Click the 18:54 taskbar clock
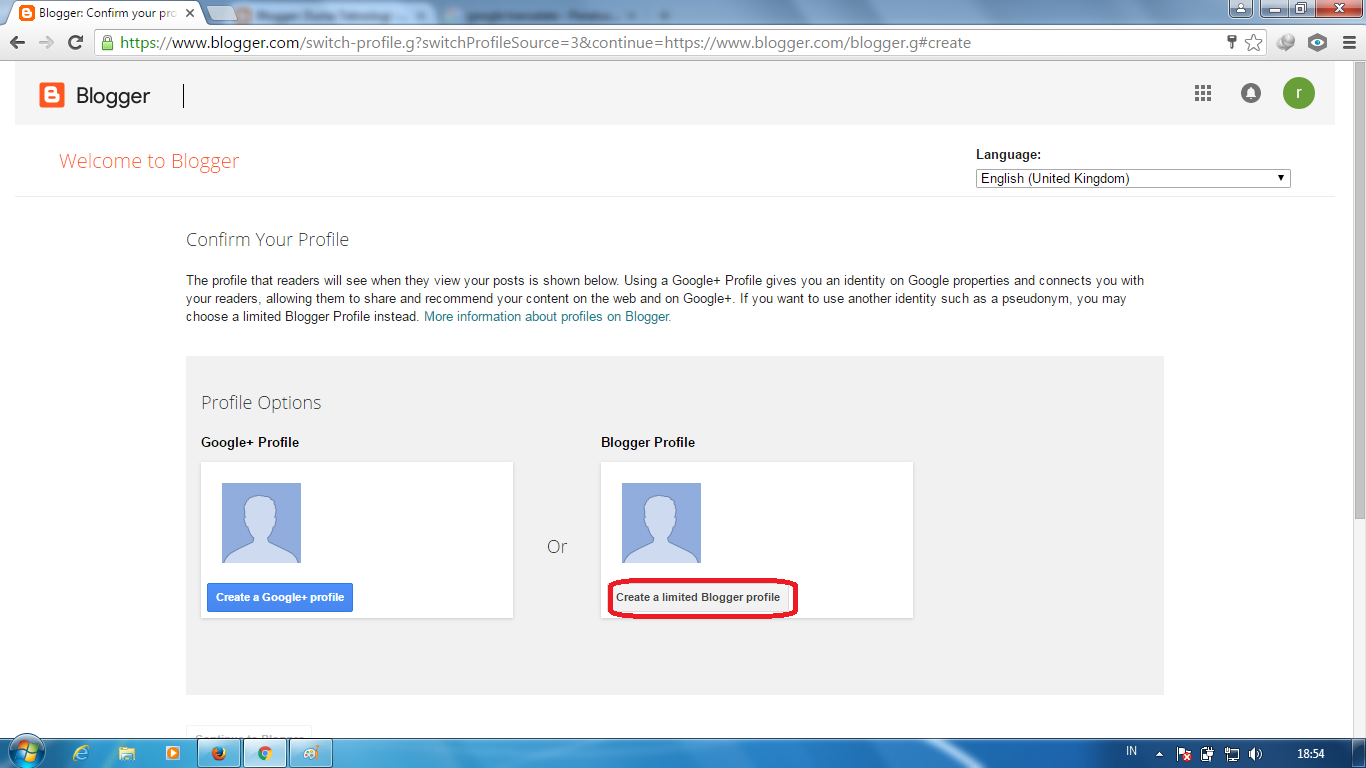The height and width of the screenshot is (768, 1366). click(x=1310, y=754)
